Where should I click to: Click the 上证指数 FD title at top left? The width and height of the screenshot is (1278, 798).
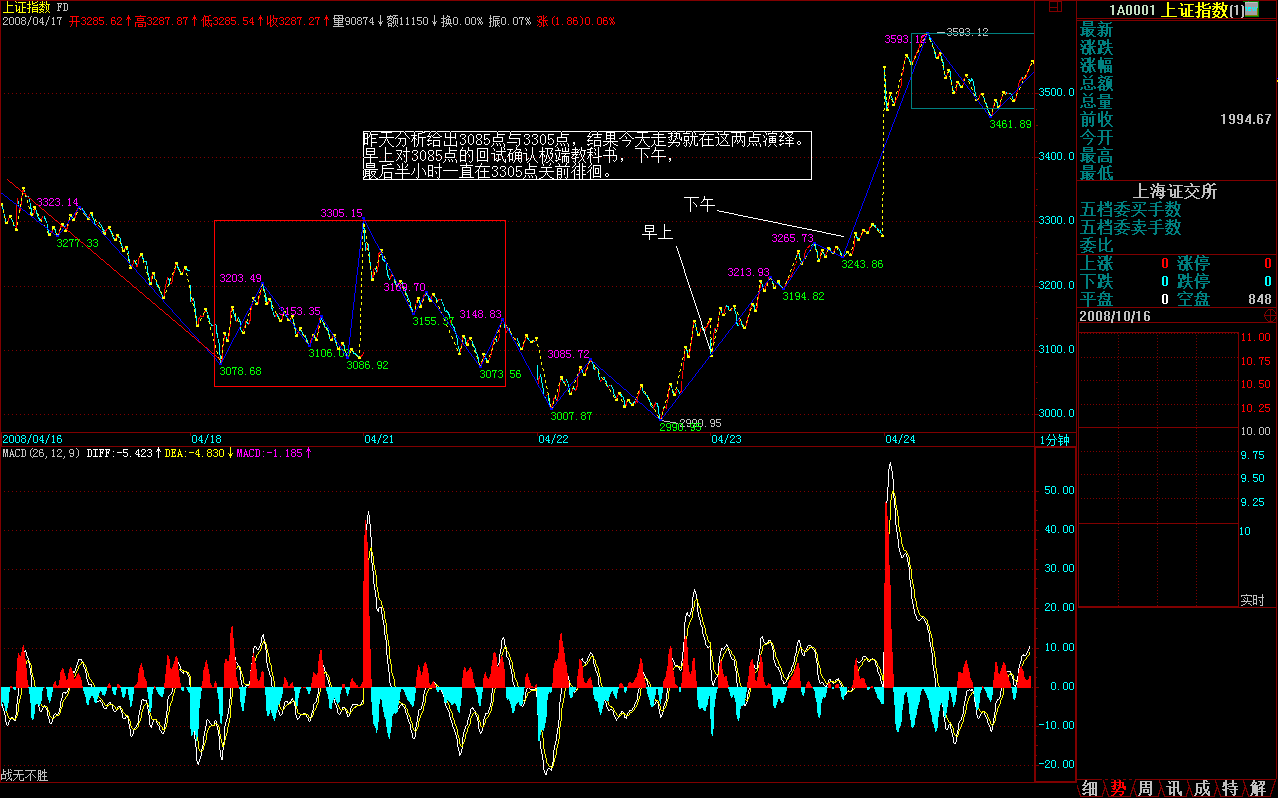[x=35, y=7]
